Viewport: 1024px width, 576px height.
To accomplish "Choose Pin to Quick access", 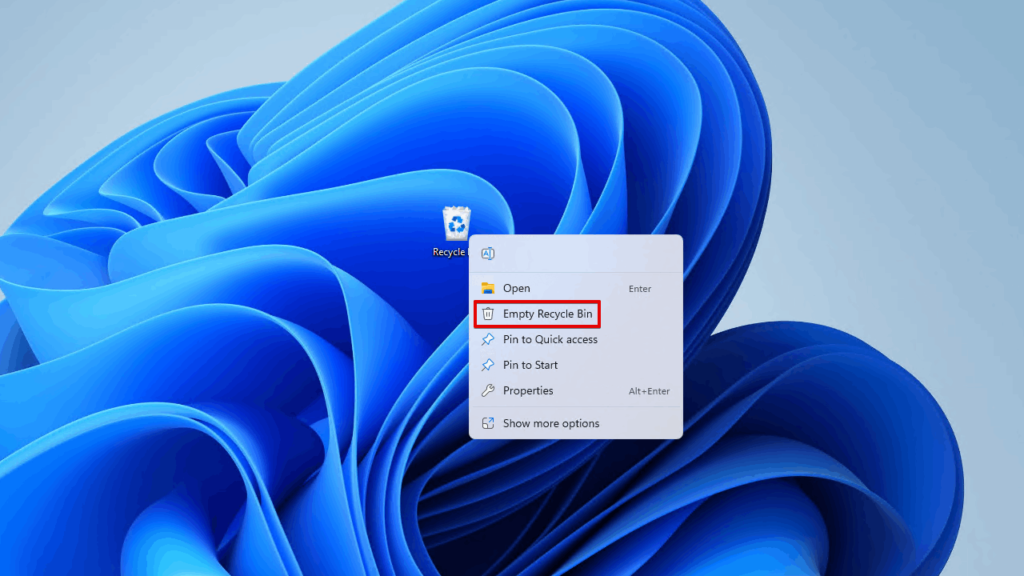I will pos(552,339).
